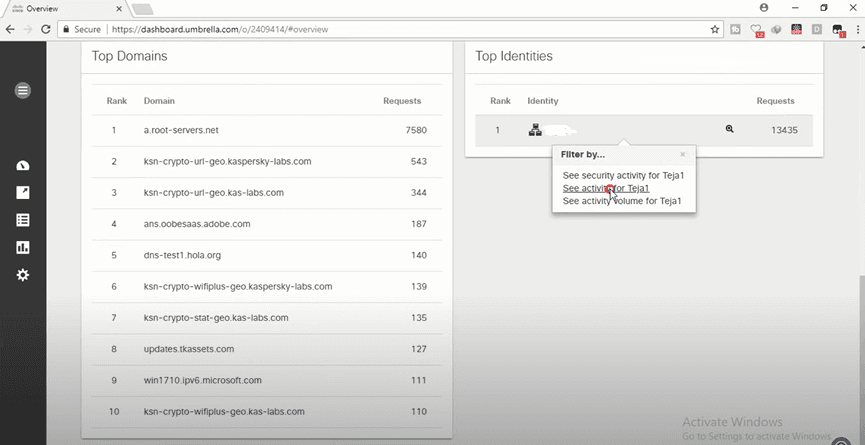Click the Requests header in the Top Identities table
Viewport: 865px width, 445px height.
tap(775, 101)
